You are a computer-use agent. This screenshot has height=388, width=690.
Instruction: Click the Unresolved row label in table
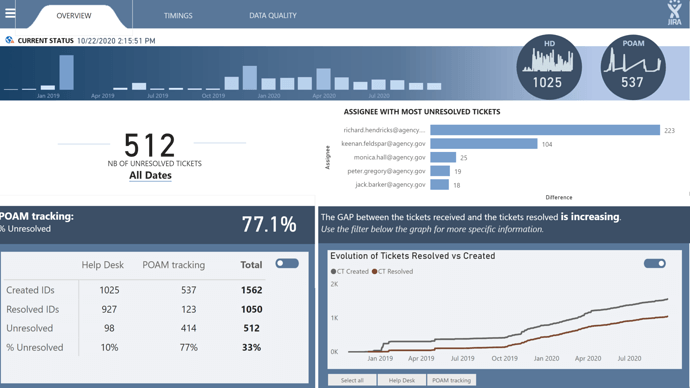[x=29, y=328]
